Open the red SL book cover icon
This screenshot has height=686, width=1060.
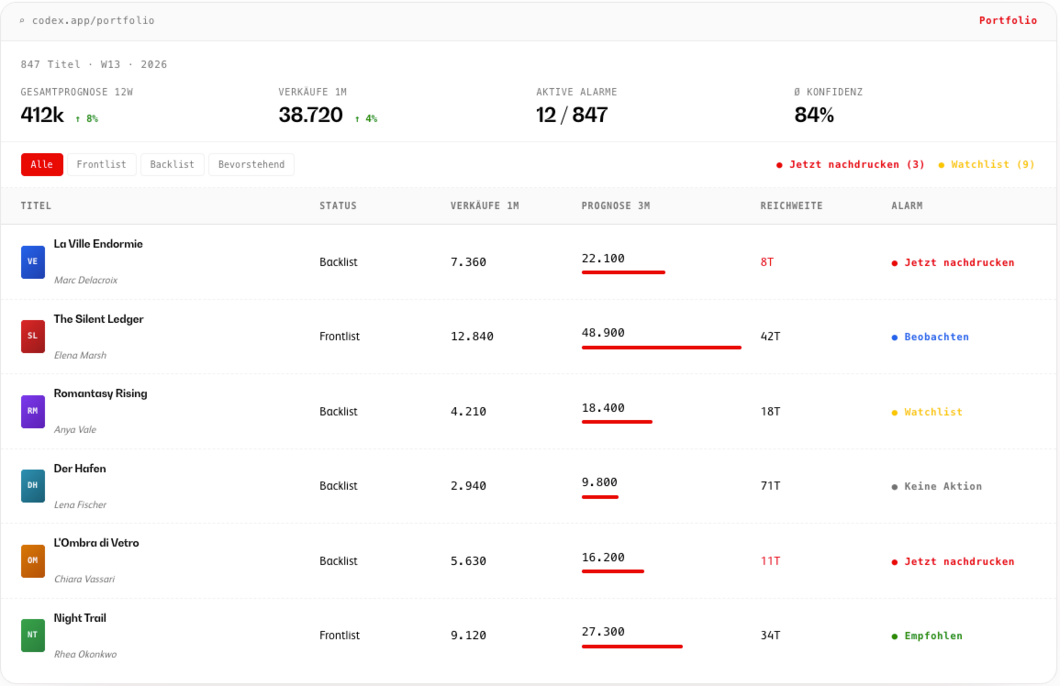click(32, 337)
